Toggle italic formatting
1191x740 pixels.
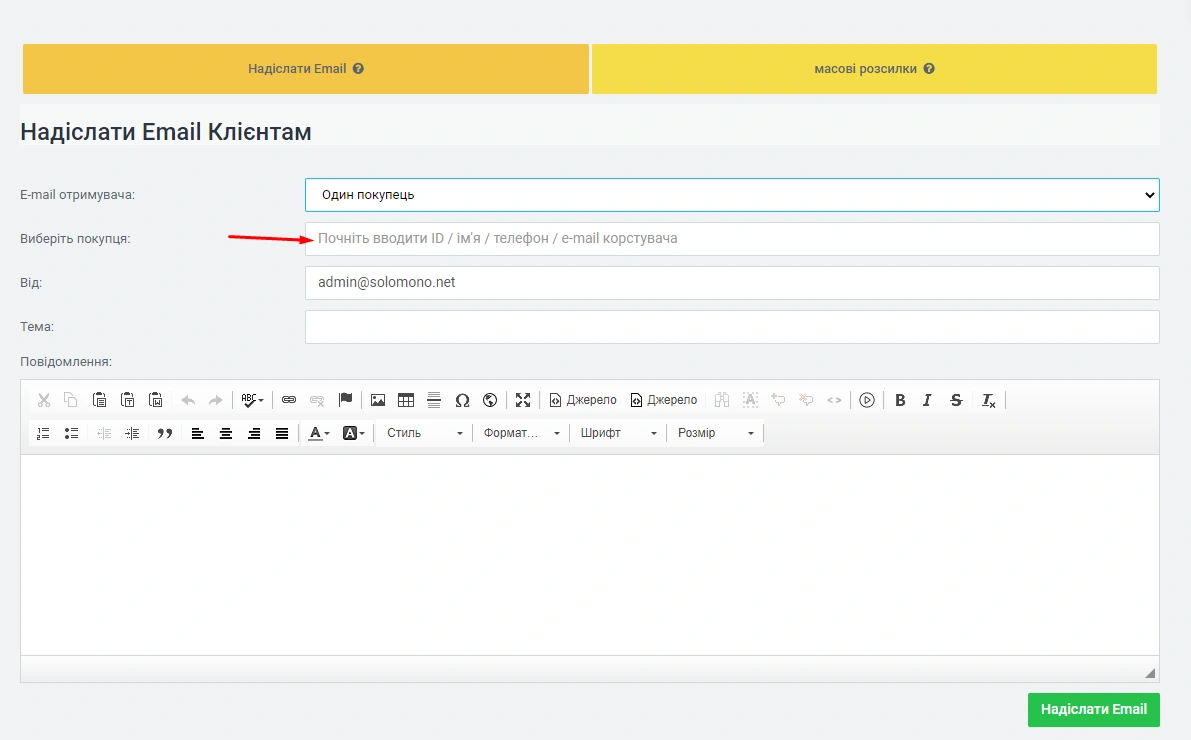927,400
